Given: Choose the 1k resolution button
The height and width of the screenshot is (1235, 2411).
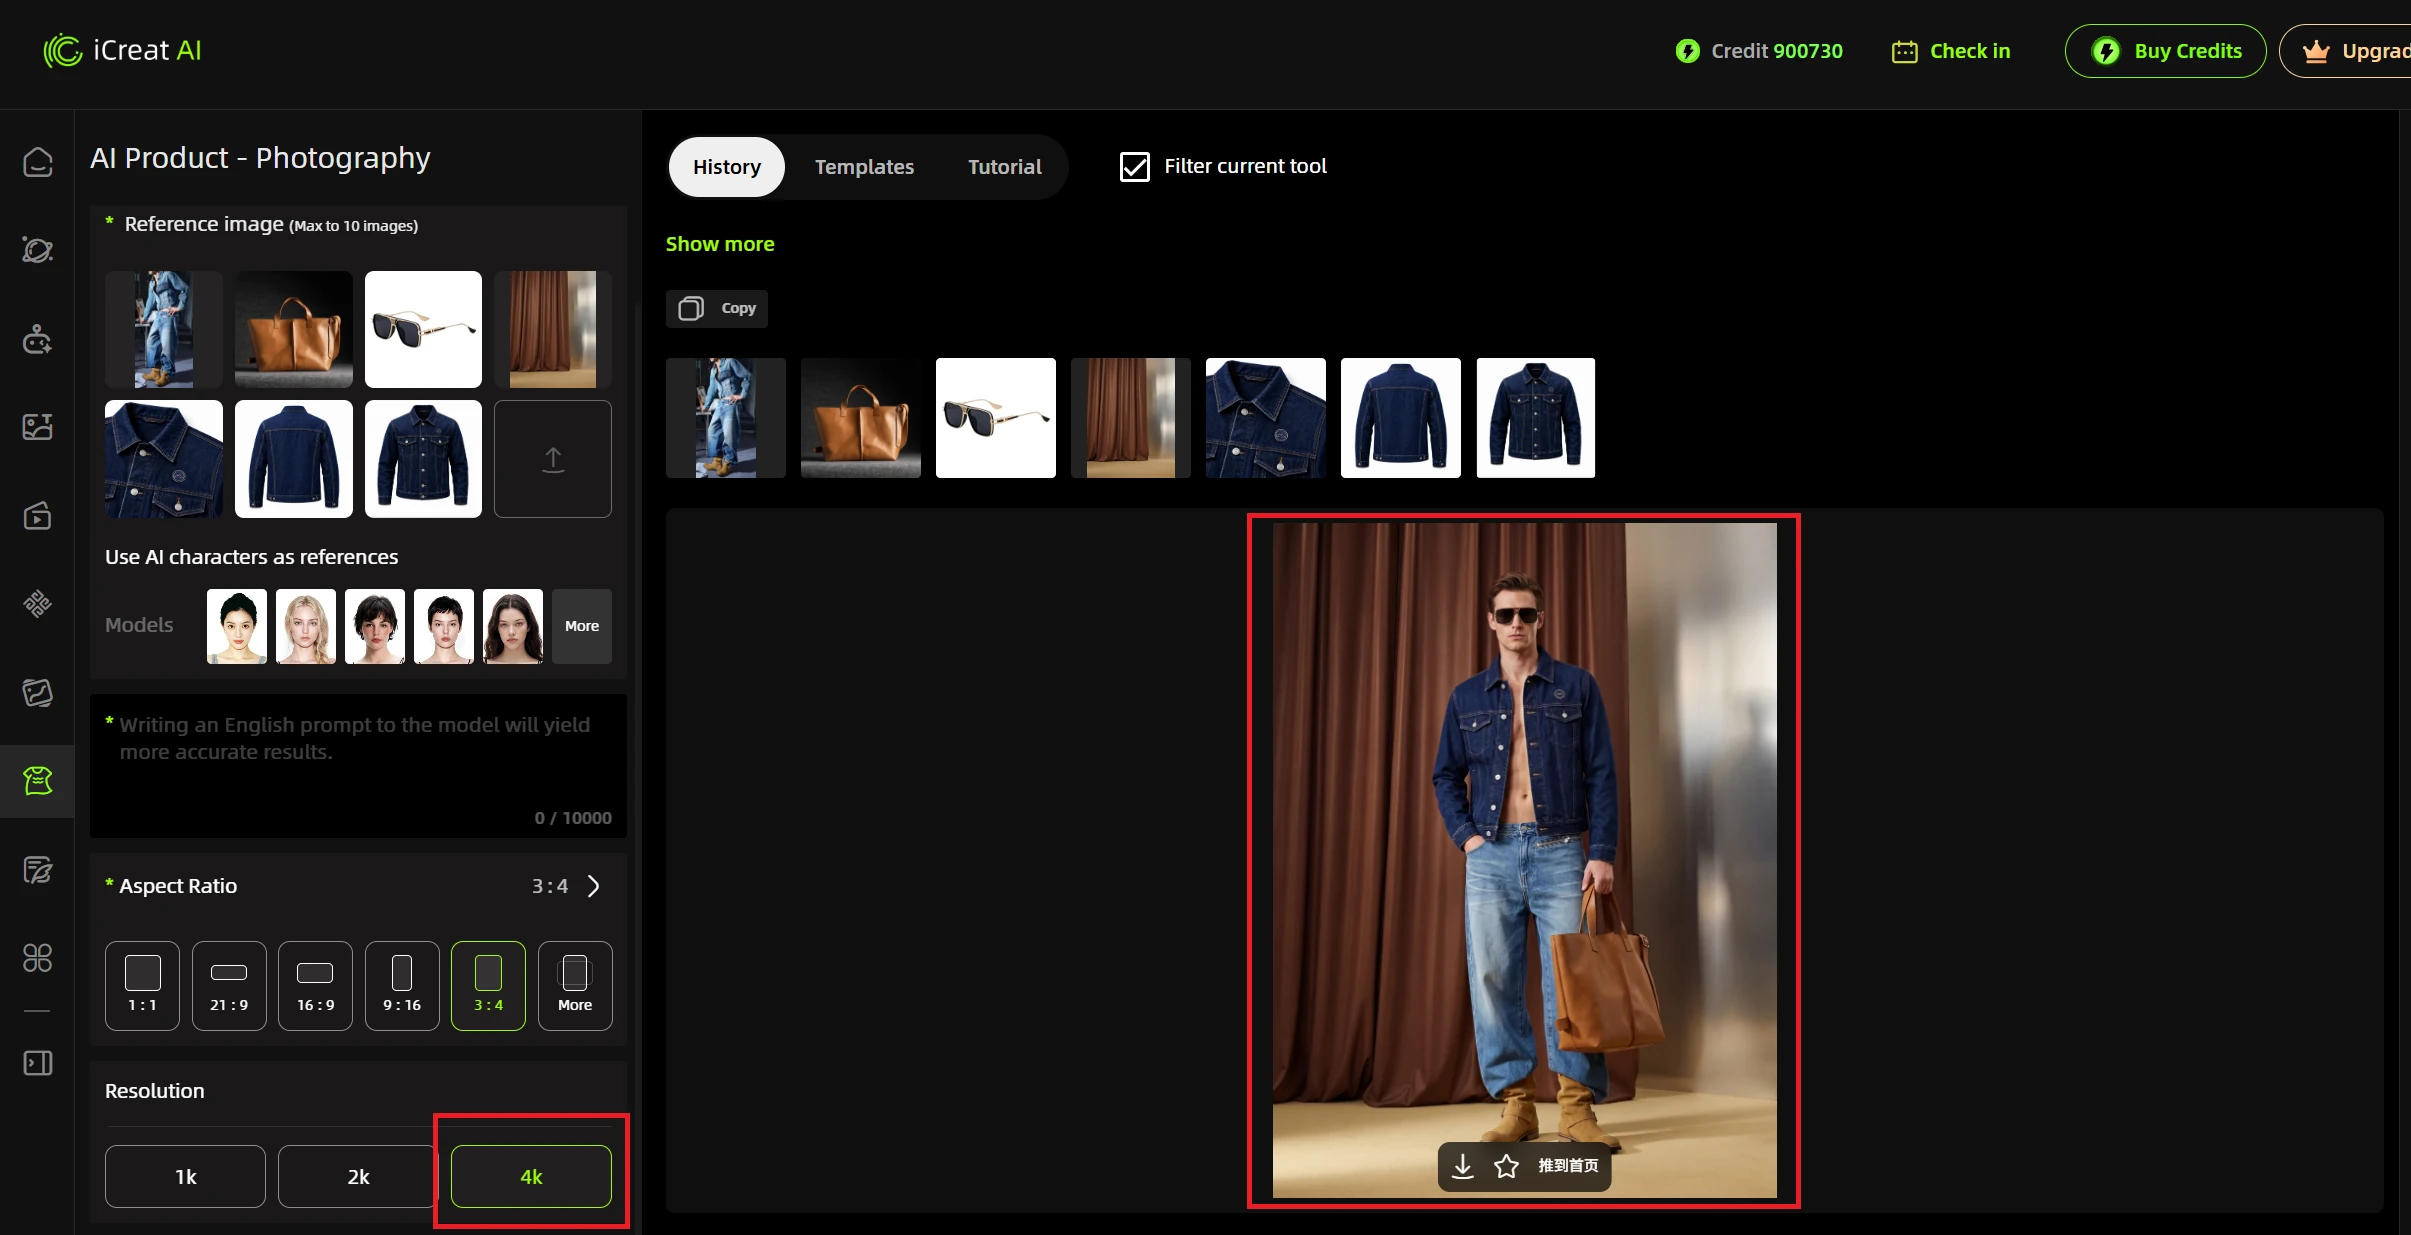Looking at the screenshot, I should pyautogui.click(x=185, y=1176).
